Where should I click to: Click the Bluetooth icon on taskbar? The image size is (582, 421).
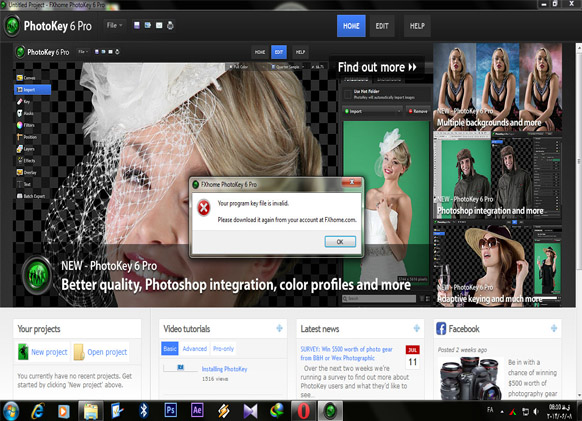144,411
